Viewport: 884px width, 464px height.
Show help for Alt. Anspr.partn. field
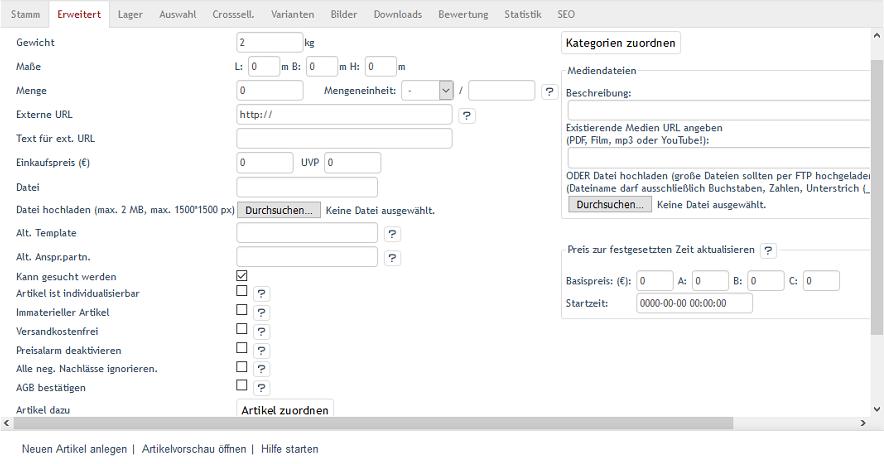coord(392,258)
